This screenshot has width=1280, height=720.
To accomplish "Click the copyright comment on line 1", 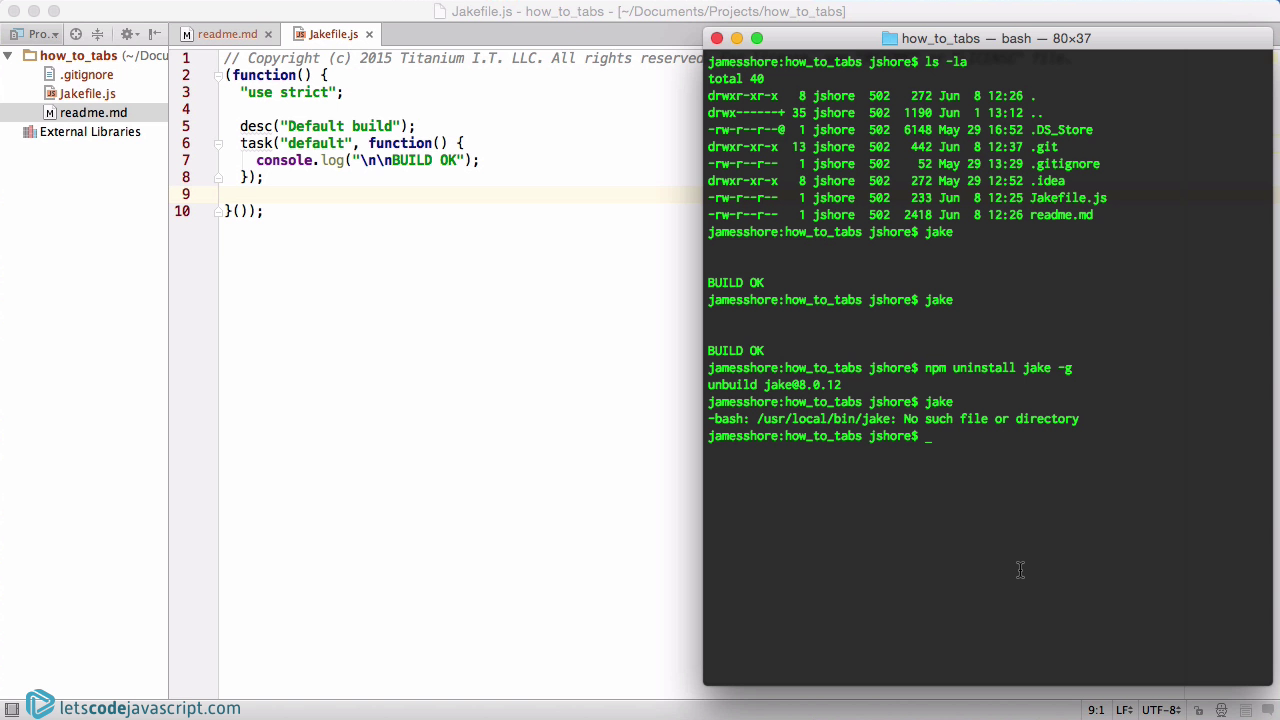I will click(x=463, y=58).
